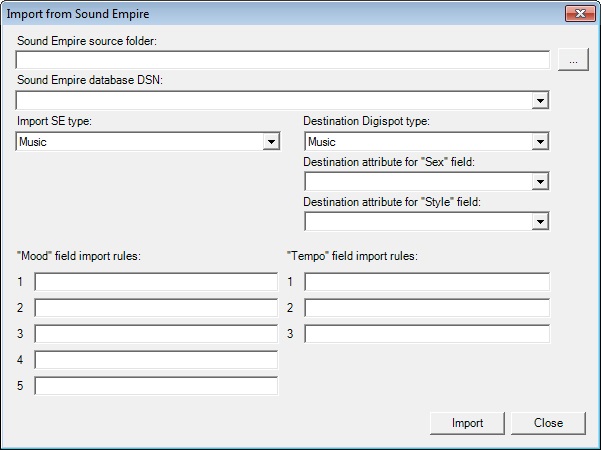
Task: Click Tempo import rule field 1
Action: click(427, 282)
